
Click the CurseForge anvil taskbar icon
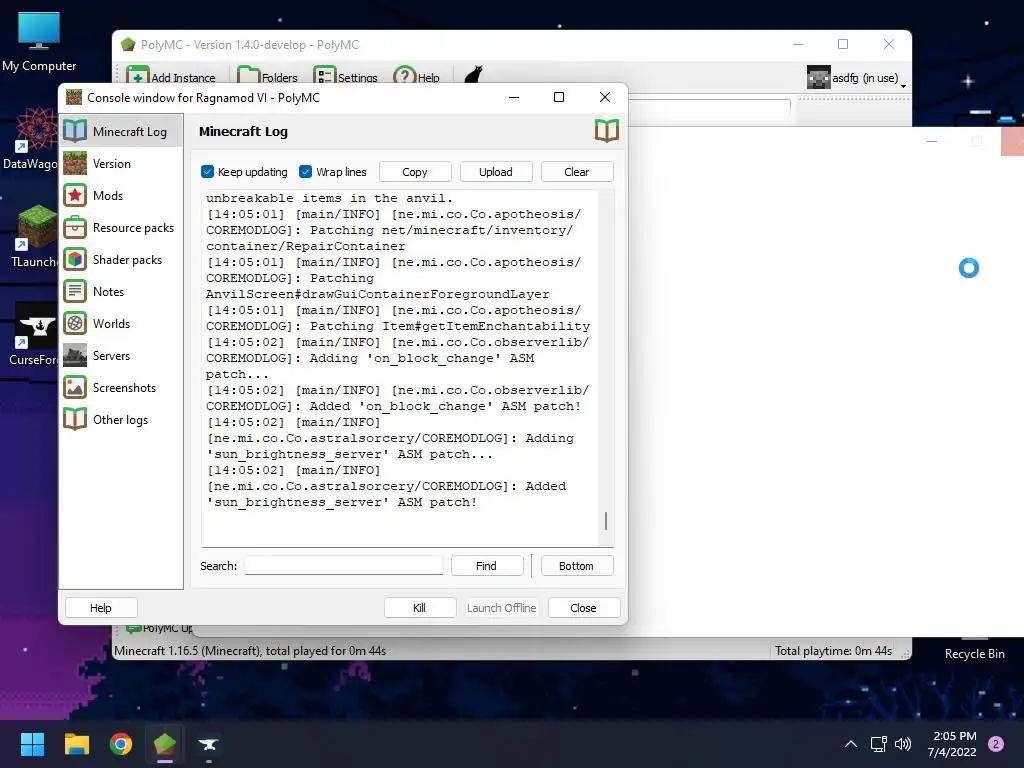click(208, 744)
